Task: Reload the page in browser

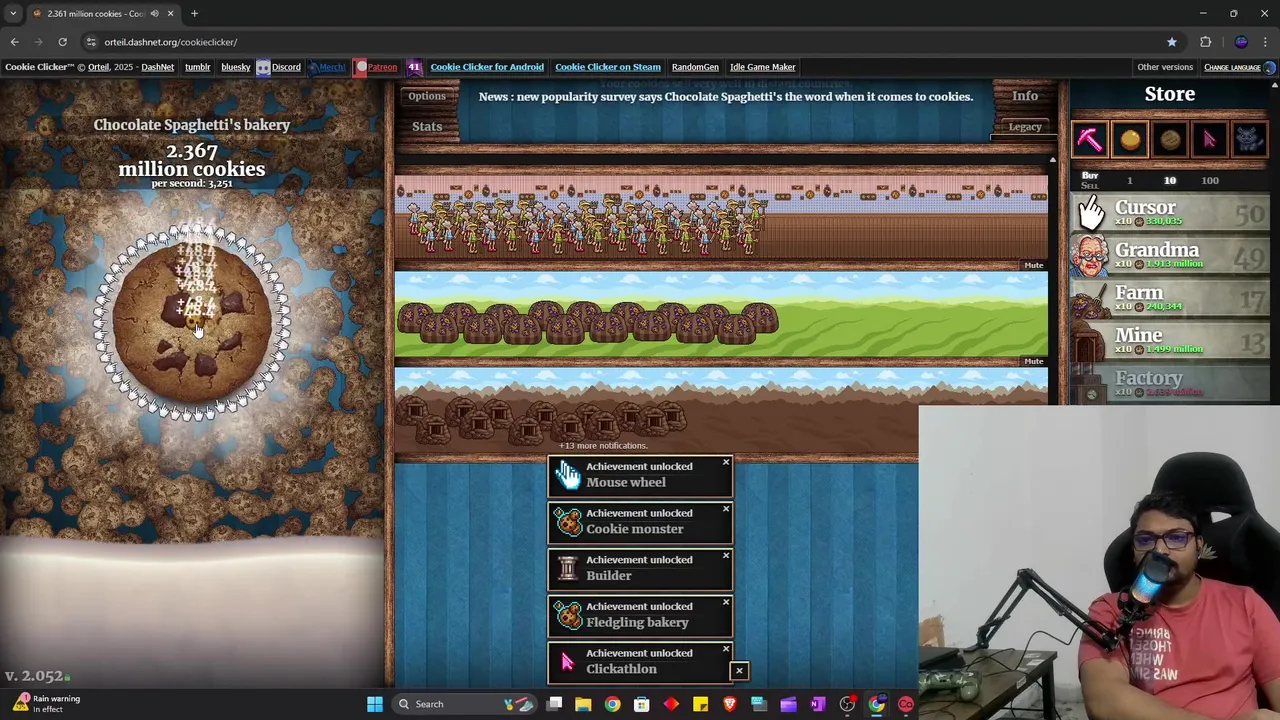Action: coord(62,42)
